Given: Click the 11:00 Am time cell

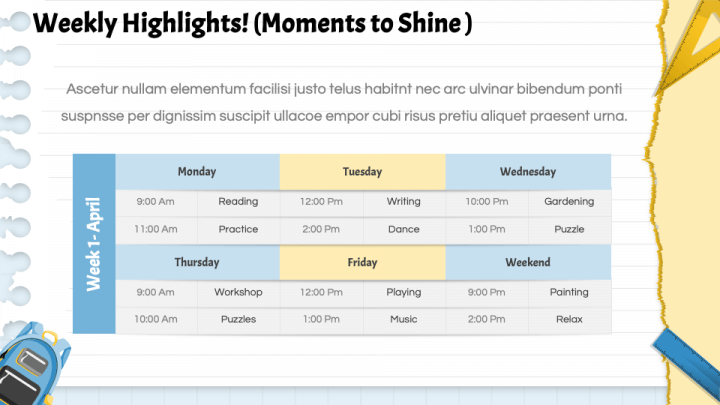Looking at the screenshot, I should click(x=156, y=229).
